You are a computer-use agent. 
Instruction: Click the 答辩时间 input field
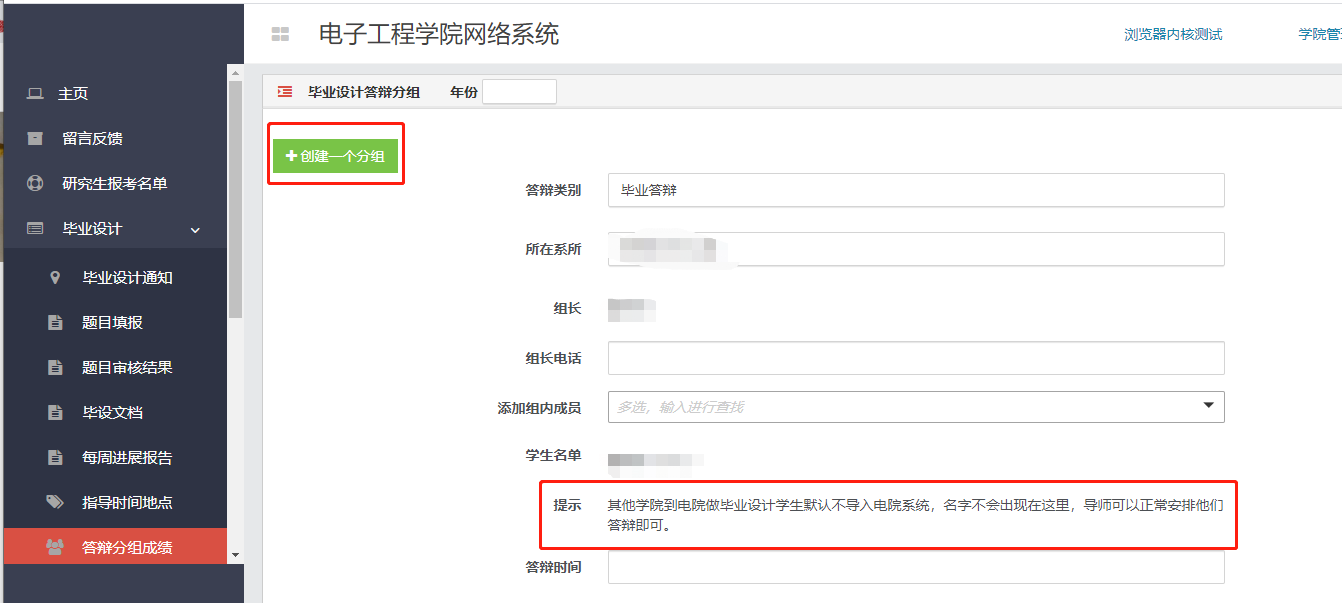coord(915,567)
